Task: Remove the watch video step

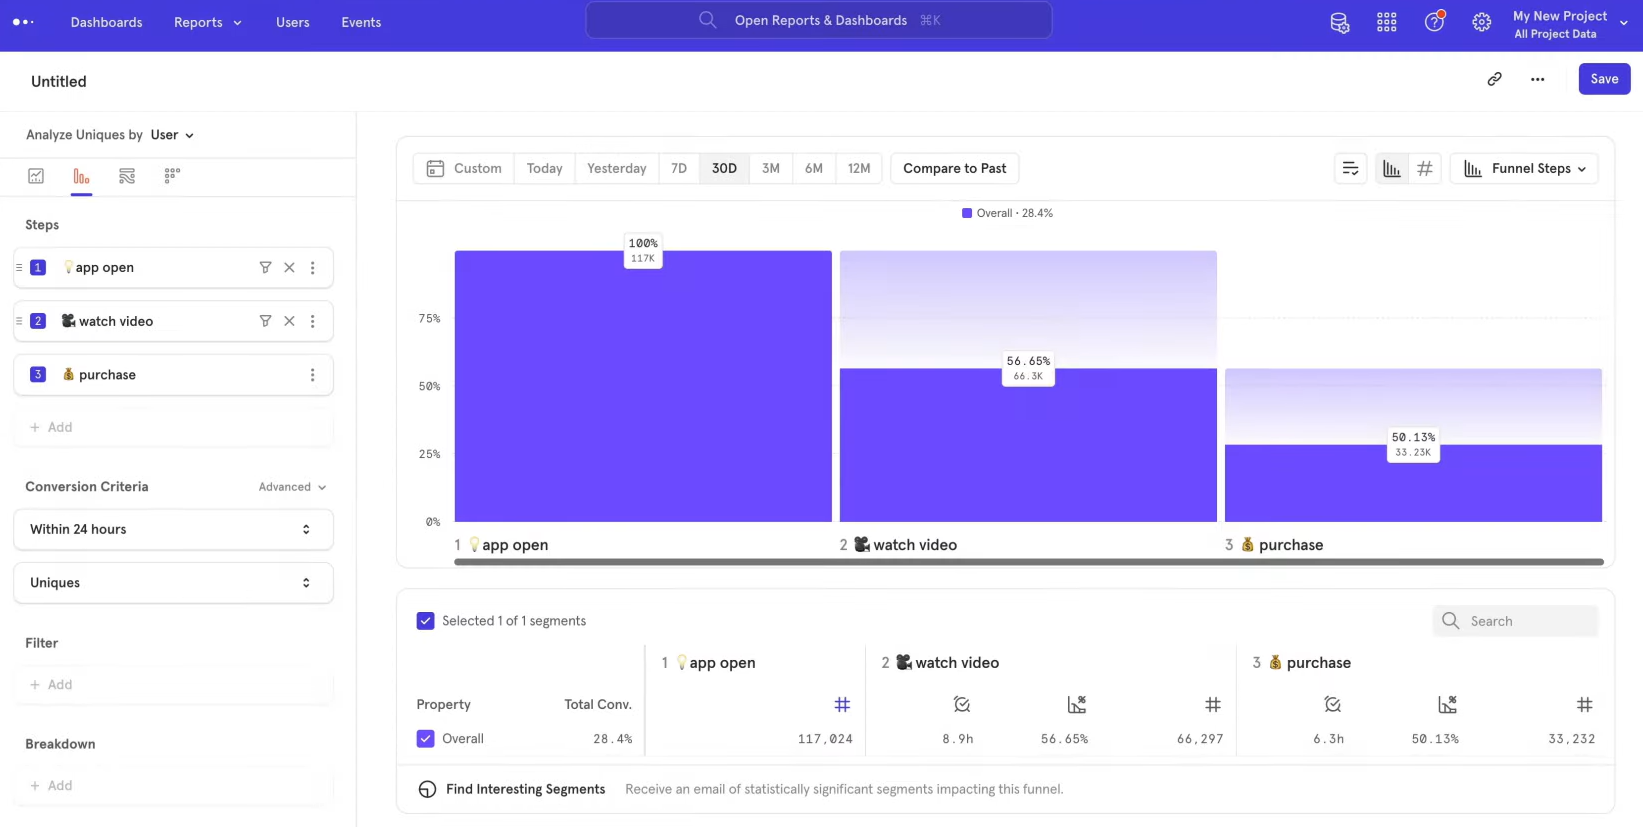Action: pyautogui.click(x=289, y=321)
